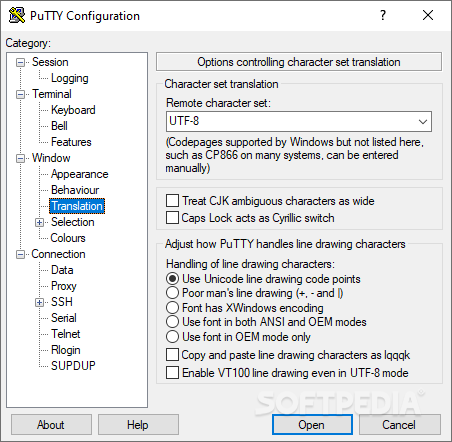The image size is (452, 442).
Task: Select Font has XWindows encoding option
Action: click(x=172, y=307)
